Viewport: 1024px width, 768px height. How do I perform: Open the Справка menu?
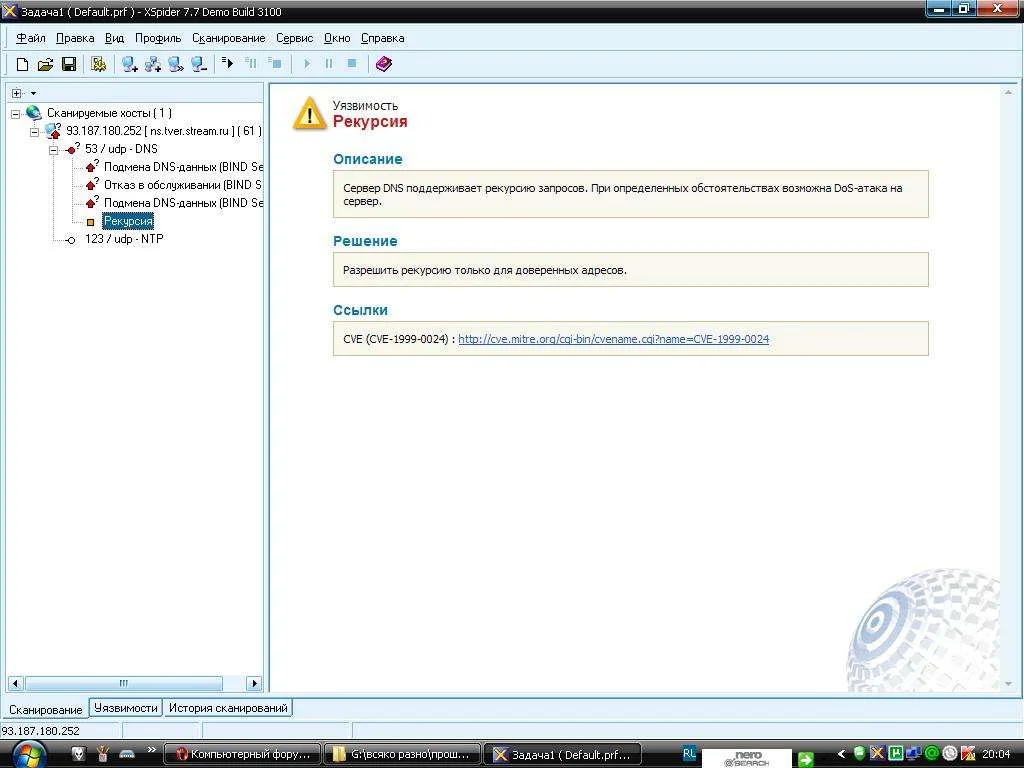(x=383, y=38)
